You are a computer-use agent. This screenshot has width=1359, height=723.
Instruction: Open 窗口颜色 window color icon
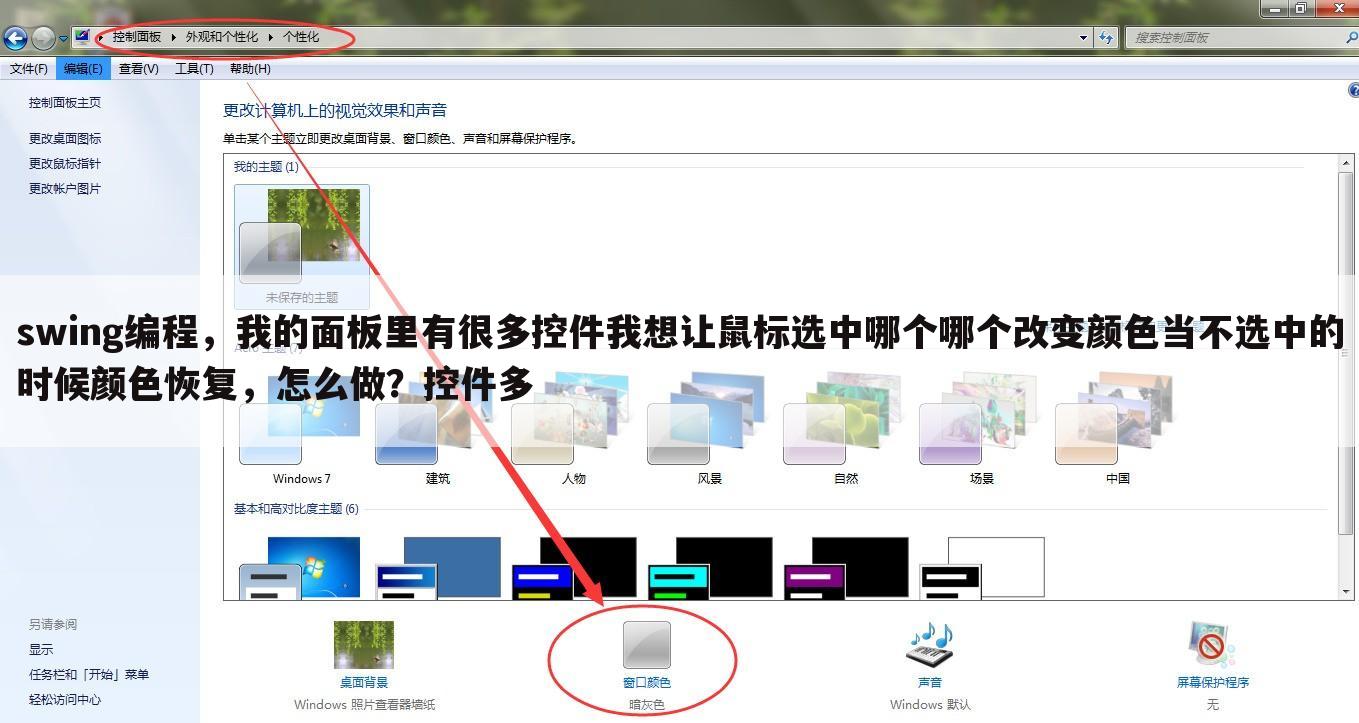(646, 645)
